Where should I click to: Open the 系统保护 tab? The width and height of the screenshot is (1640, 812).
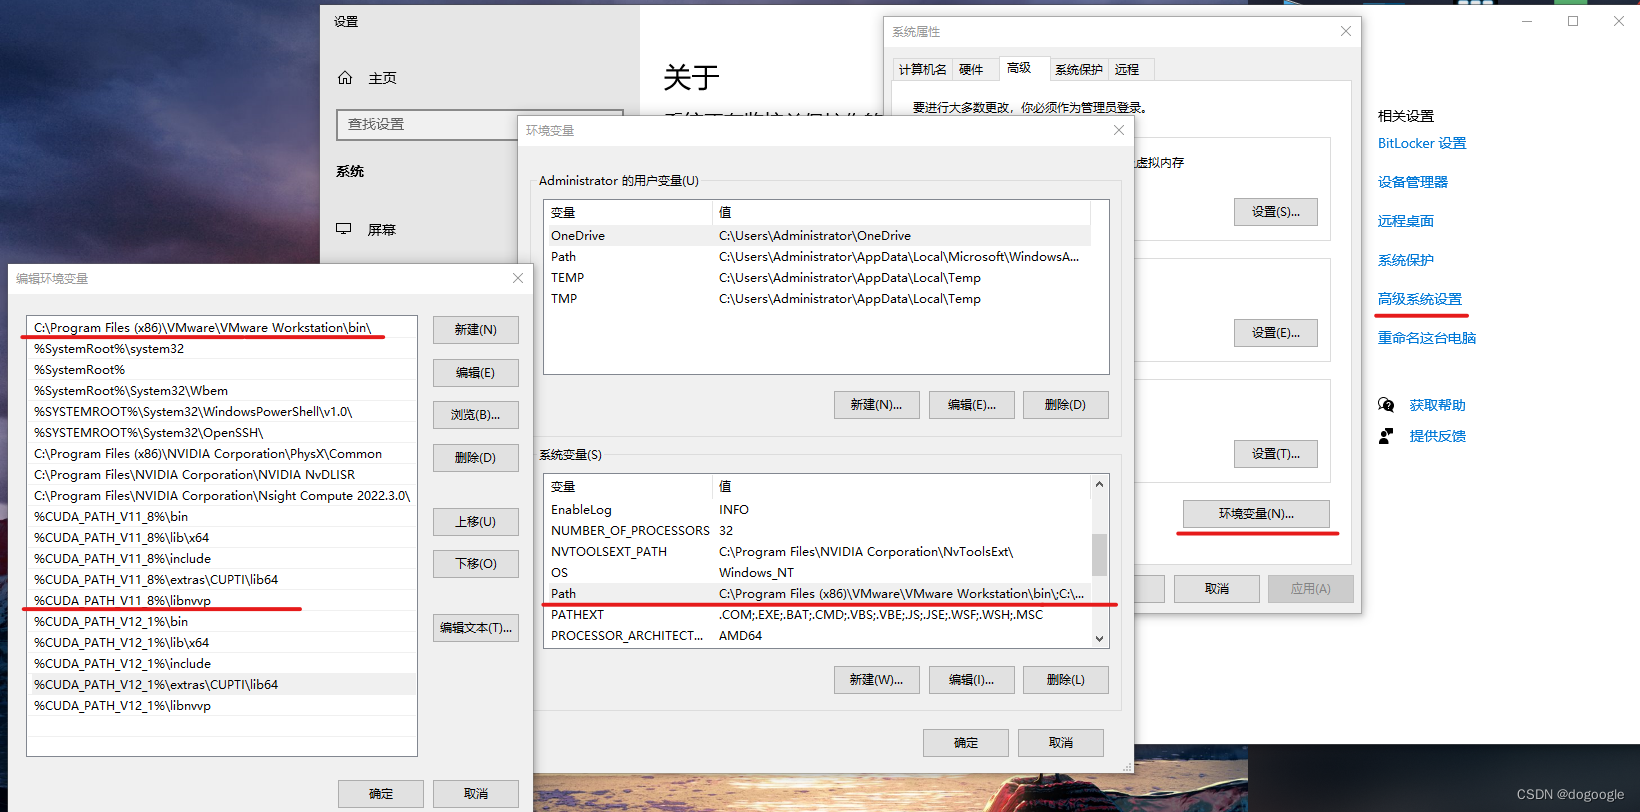click(x=1079, y=69)
